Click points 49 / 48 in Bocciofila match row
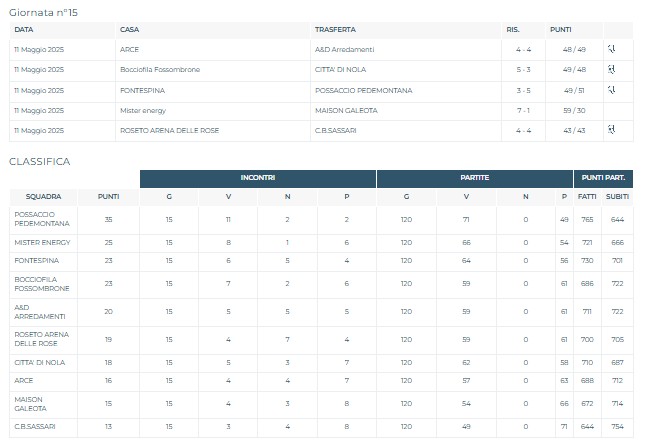Screen dimensions: 652x441 (x=574, y=69)
